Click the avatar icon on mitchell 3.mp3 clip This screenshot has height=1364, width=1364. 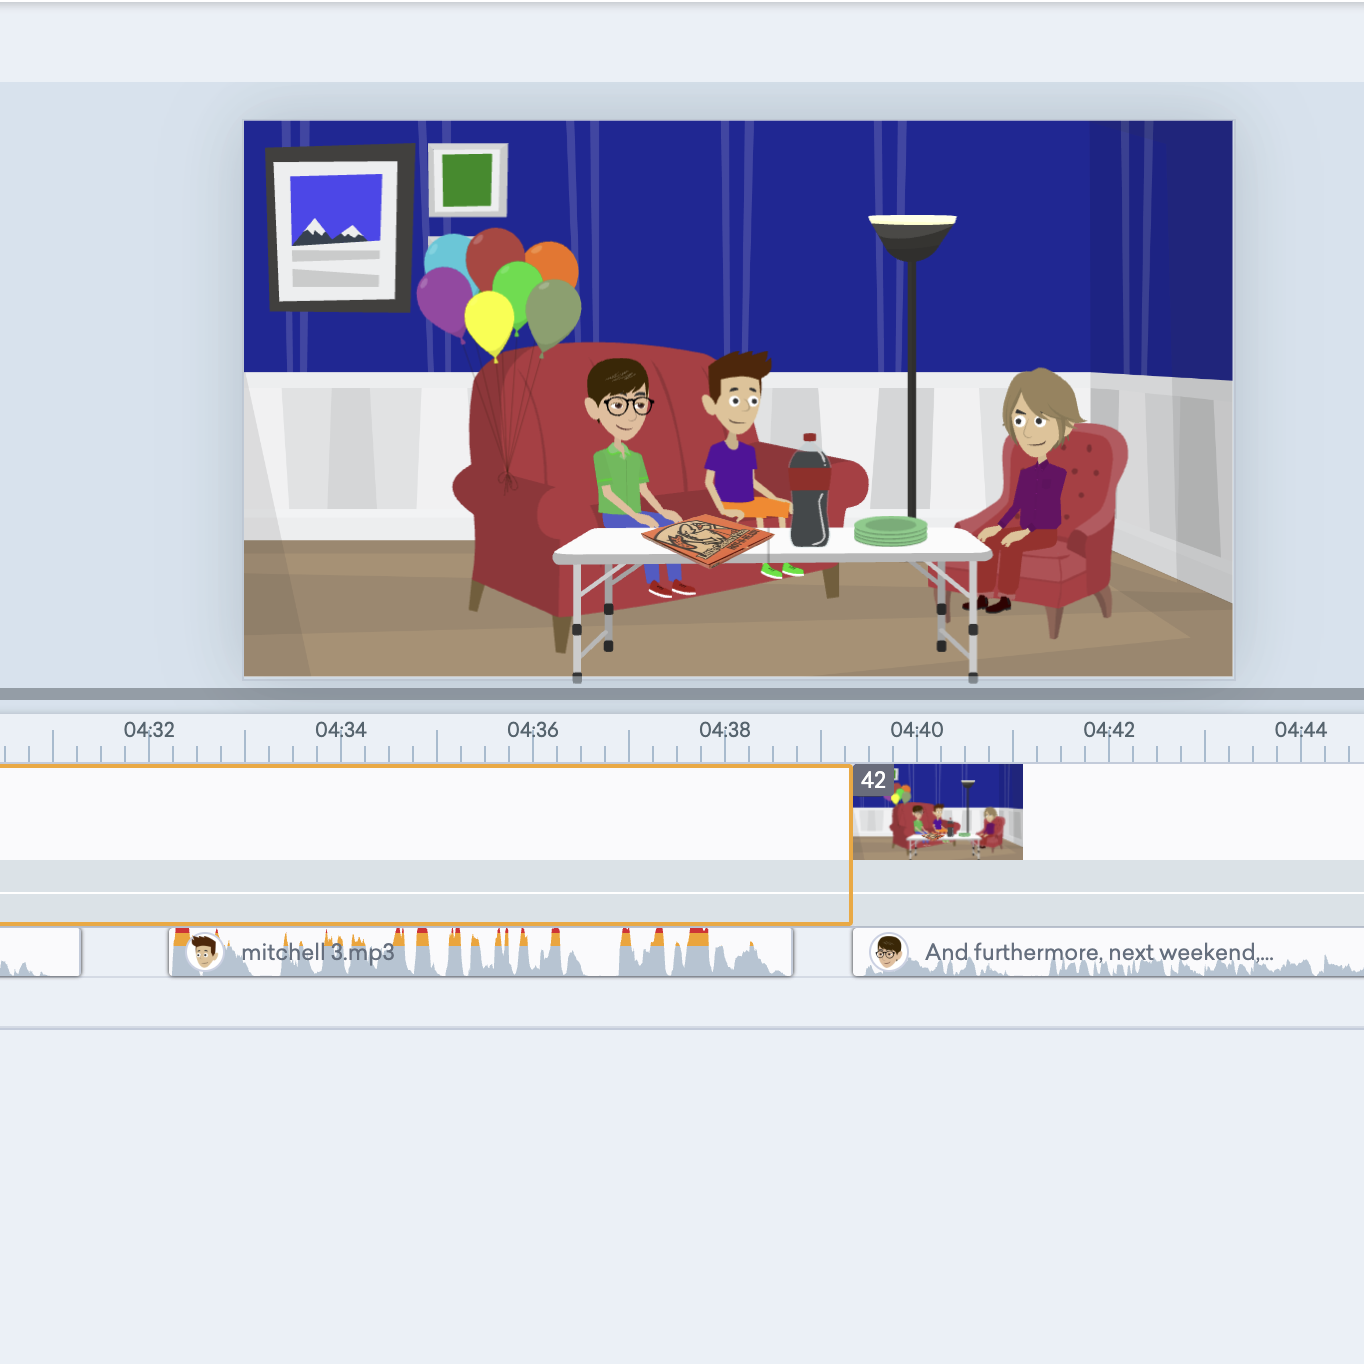tap(205, 951)
